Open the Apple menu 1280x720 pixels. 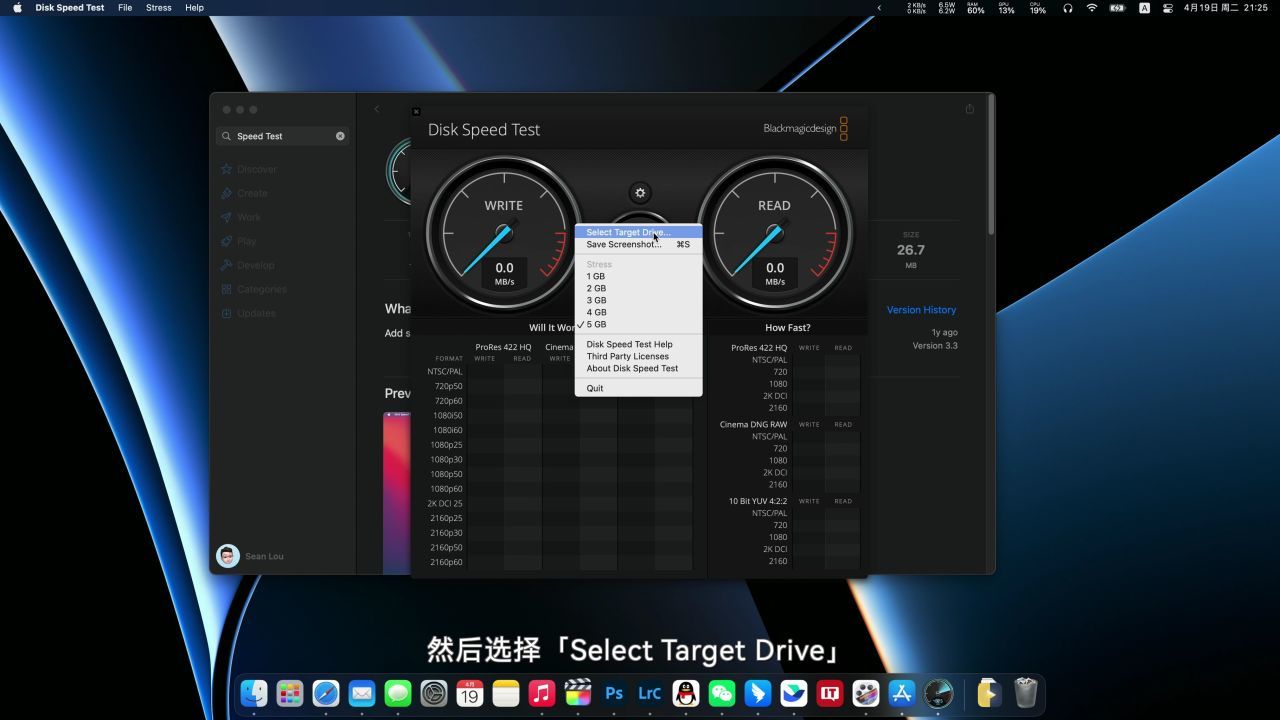17,8
